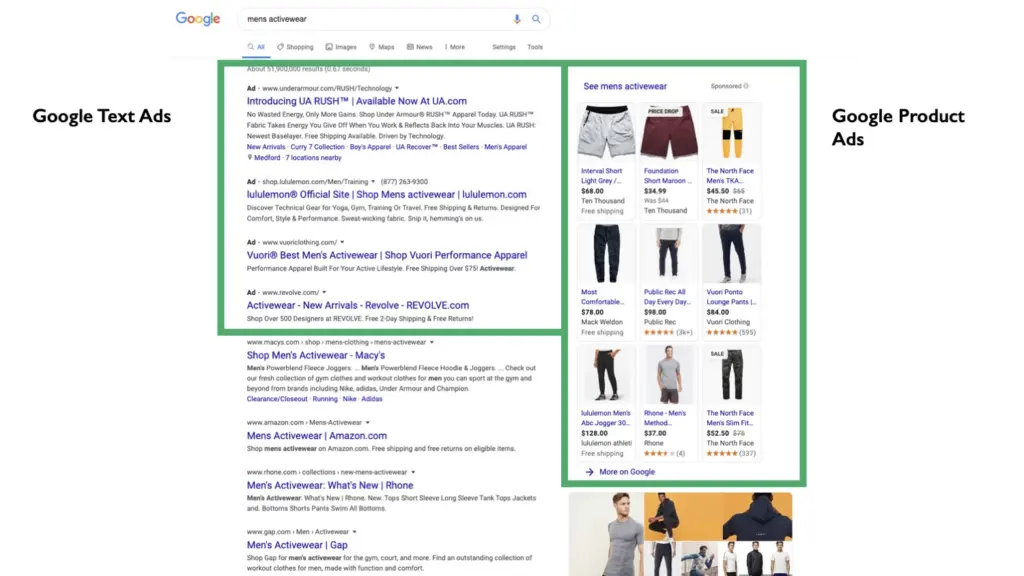Screen dimensions: 1024x576
Task: Open Vuori Ponto Lounge Pants thumbnail
Action: [731, 254]
